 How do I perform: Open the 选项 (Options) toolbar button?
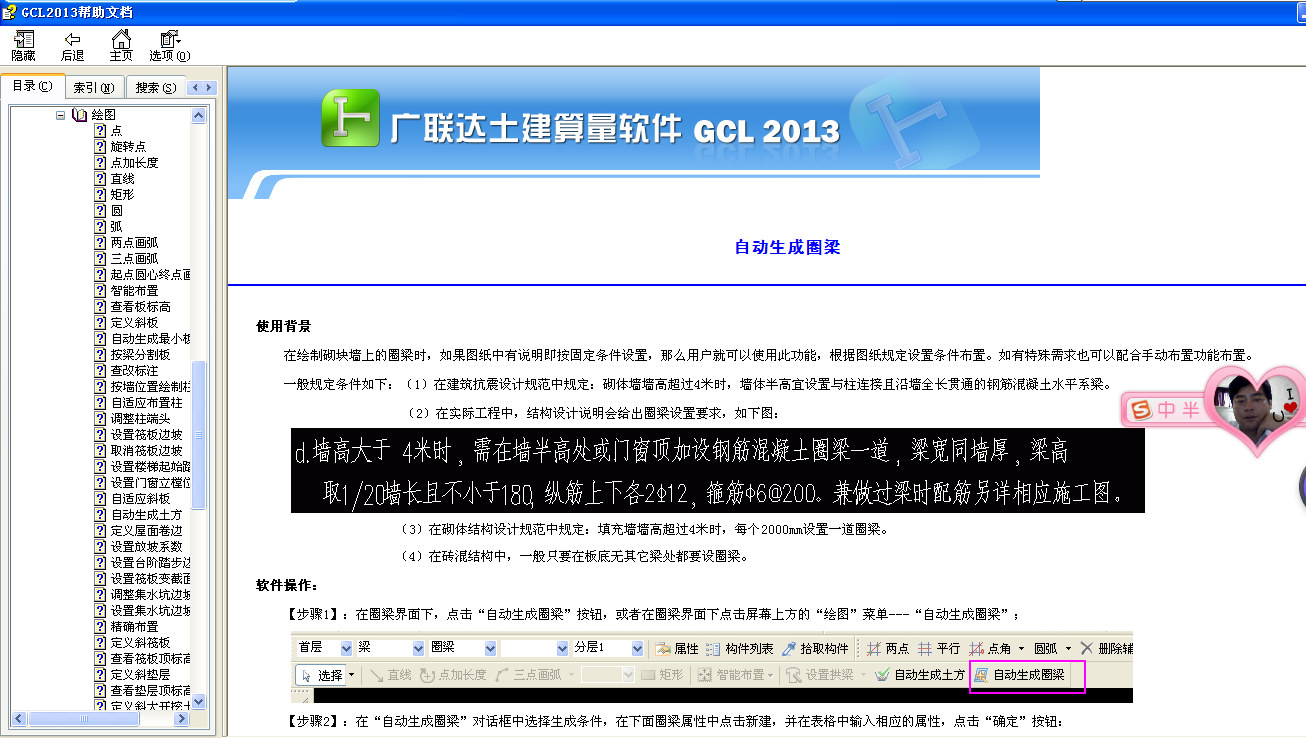(170, 45)
